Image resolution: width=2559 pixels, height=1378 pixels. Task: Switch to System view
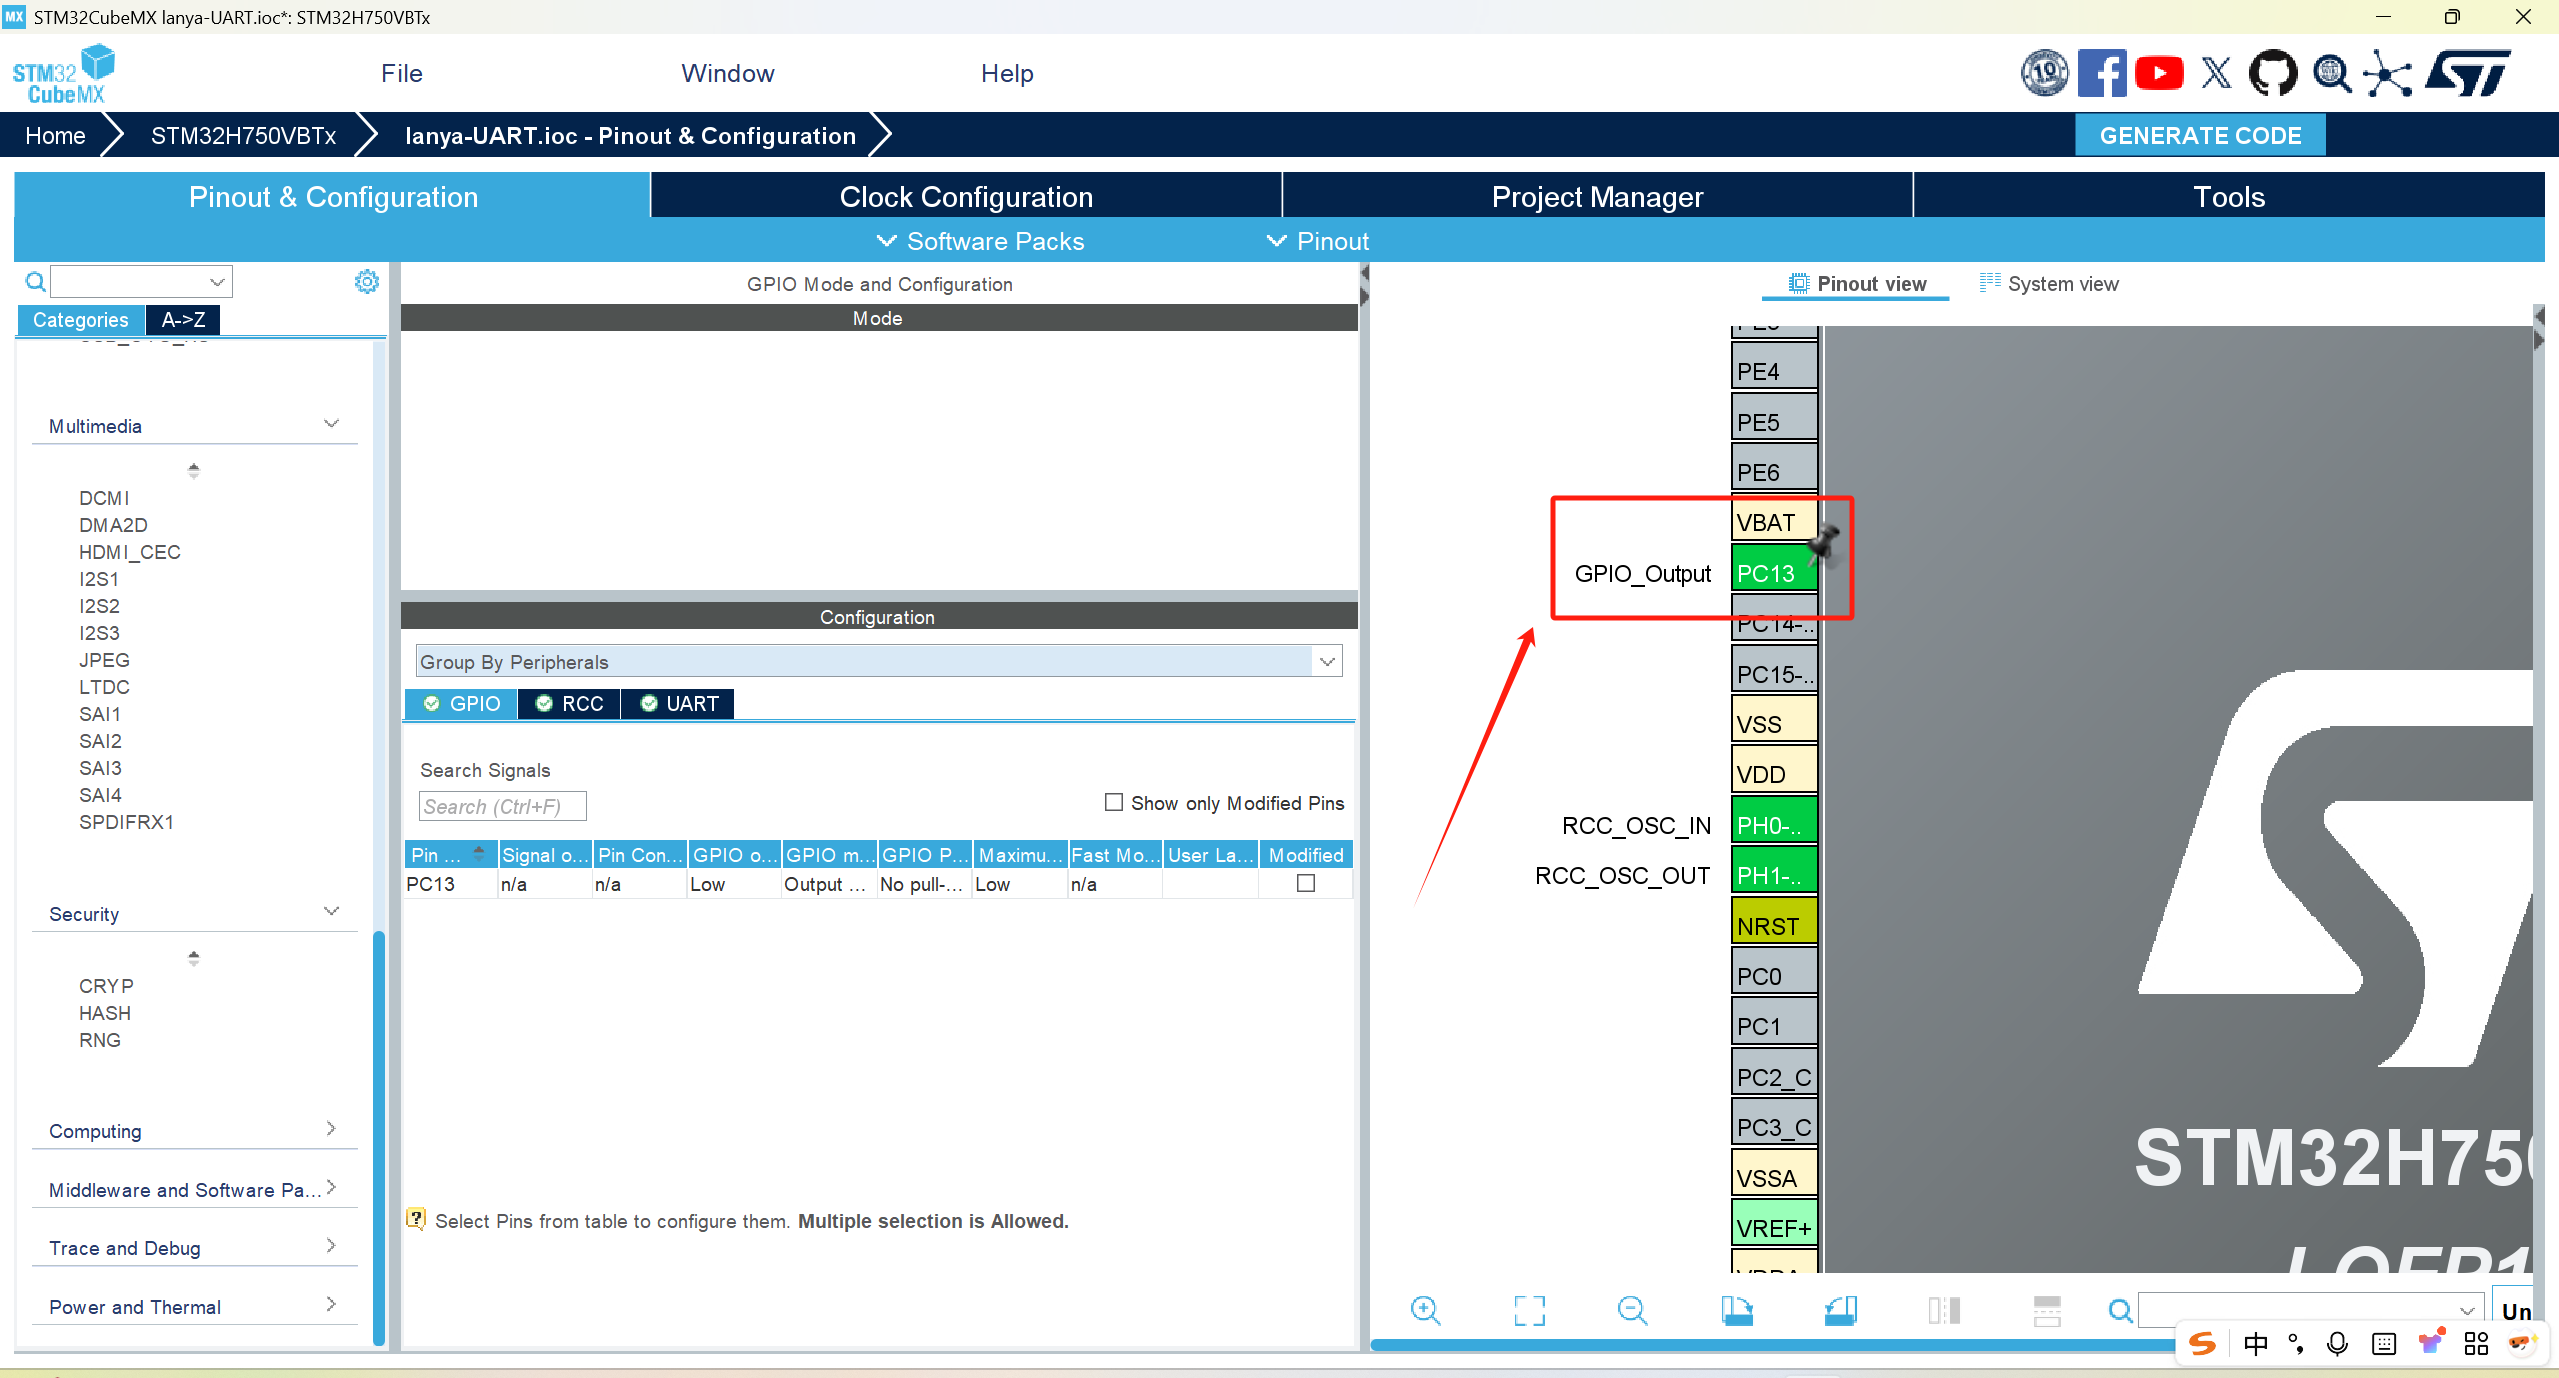tap(2048, 284)
